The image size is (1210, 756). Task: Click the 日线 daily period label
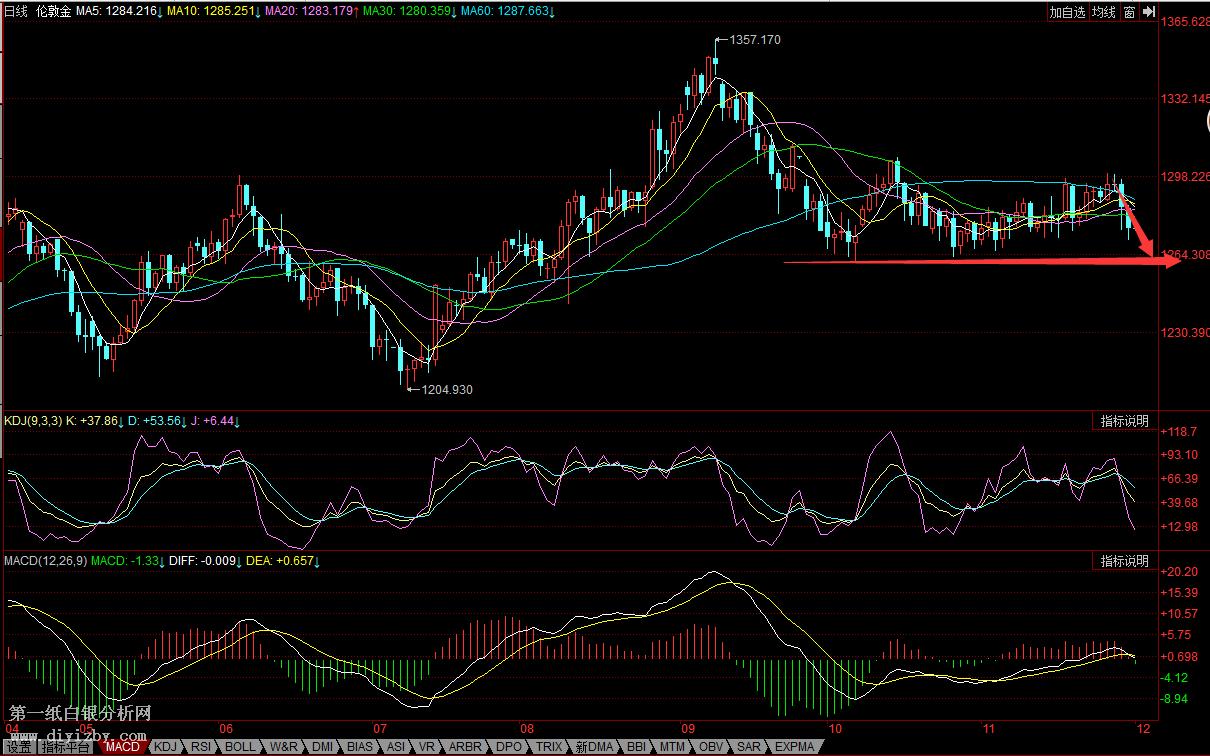[17, 11]
